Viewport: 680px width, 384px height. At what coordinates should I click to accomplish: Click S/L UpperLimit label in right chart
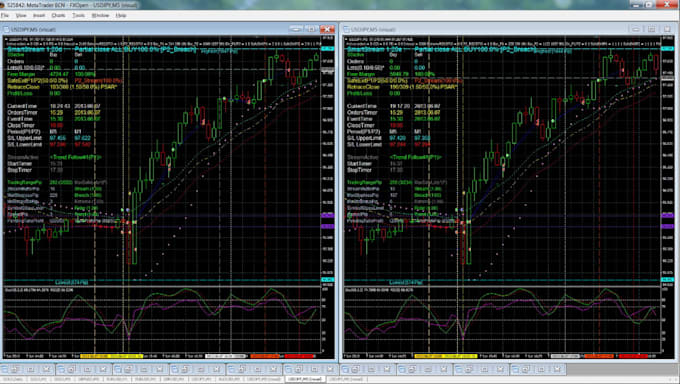coord(365,138)
